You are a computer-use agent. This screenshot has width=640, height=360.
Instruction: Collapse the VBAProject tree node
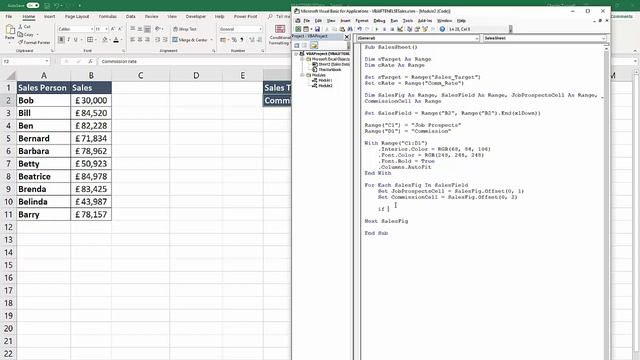click(296, 54)
